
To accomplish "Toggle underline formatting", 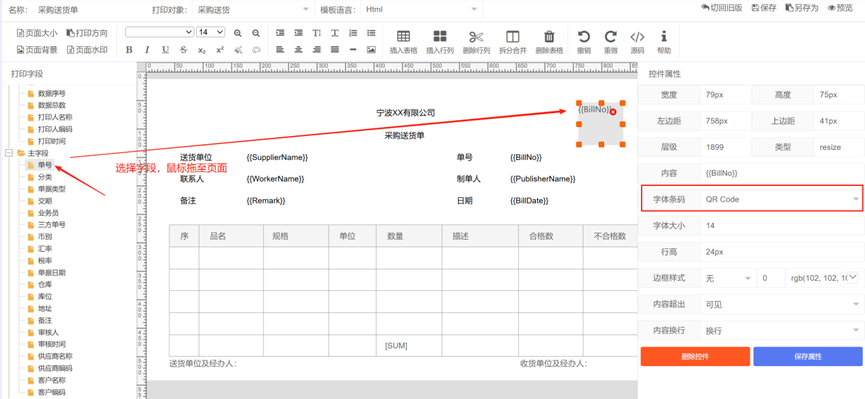I will pos(165,50).
